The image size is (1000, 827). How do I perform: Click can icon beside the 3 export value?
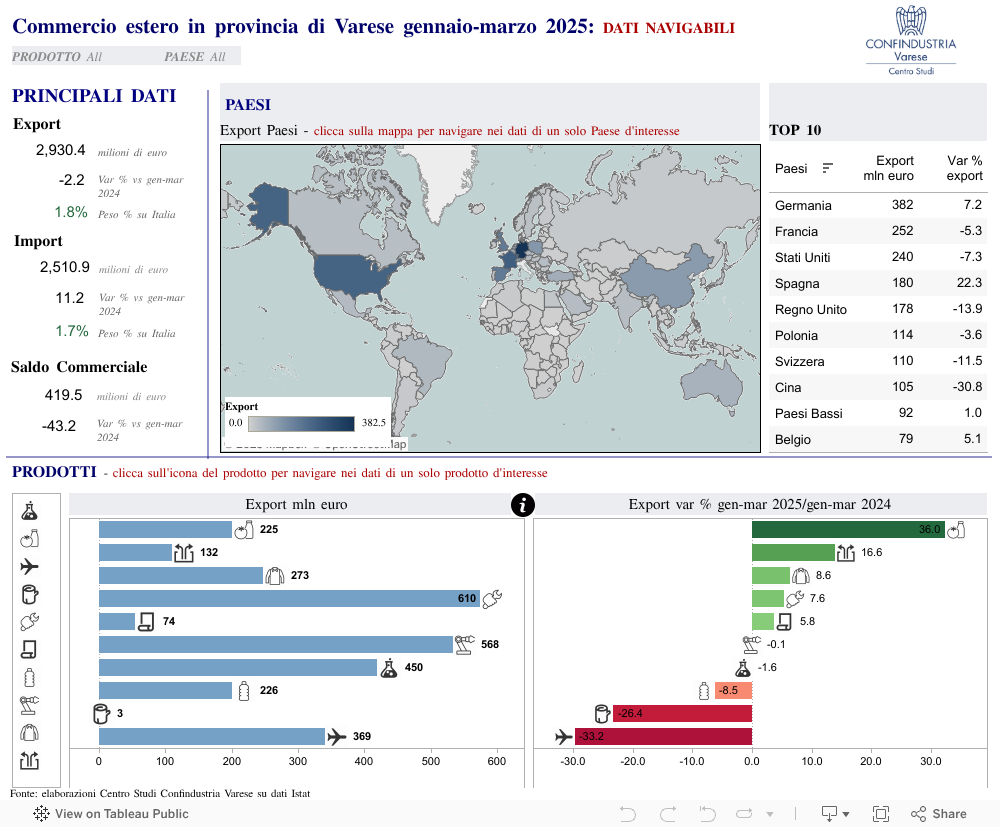101,714
